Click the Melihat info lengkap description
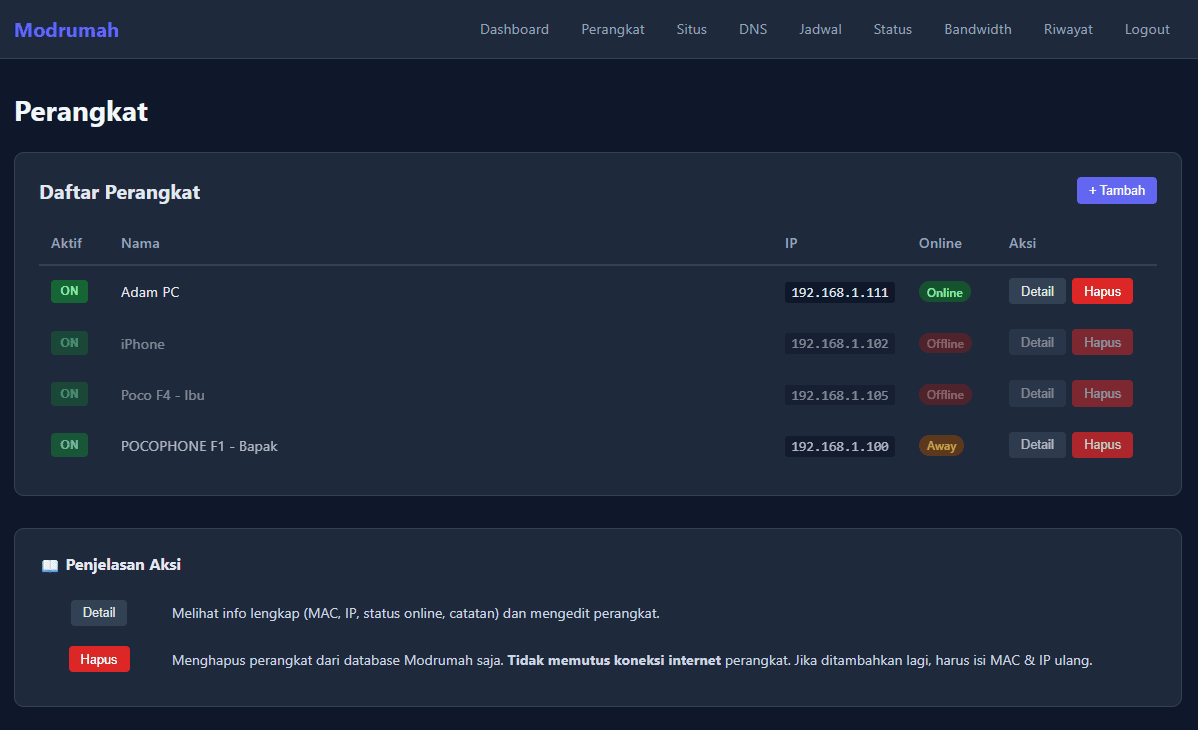 pyautogui.click(x=416, y=613)
